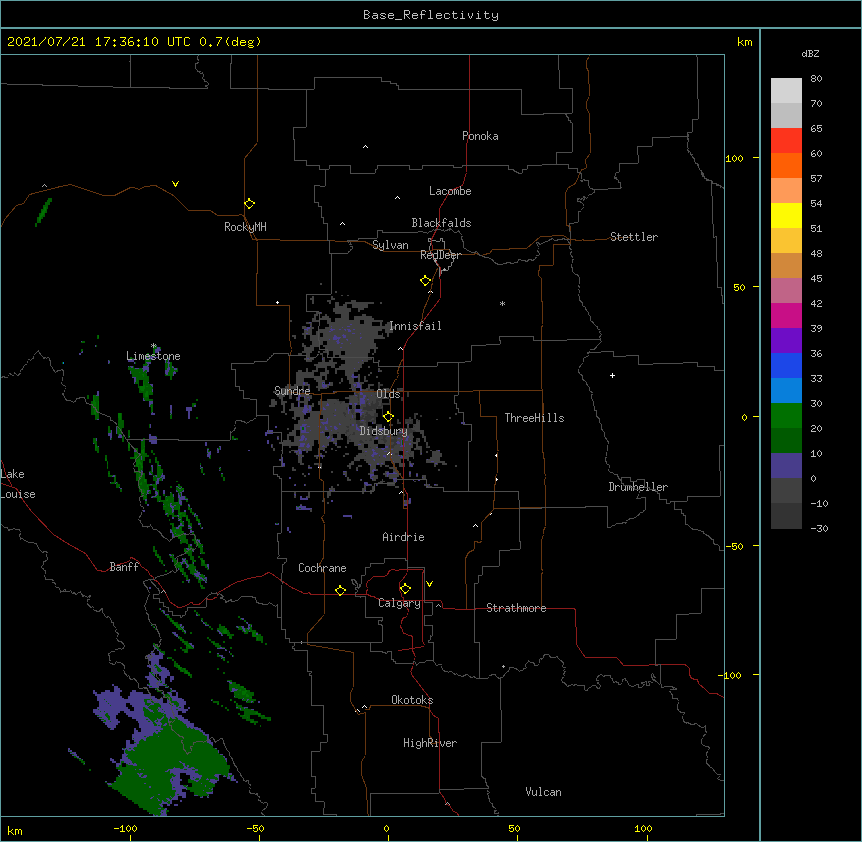This screenshot has height=842, width=862.
Task: Click the Calgary city label
Action: tap(399, 603)
